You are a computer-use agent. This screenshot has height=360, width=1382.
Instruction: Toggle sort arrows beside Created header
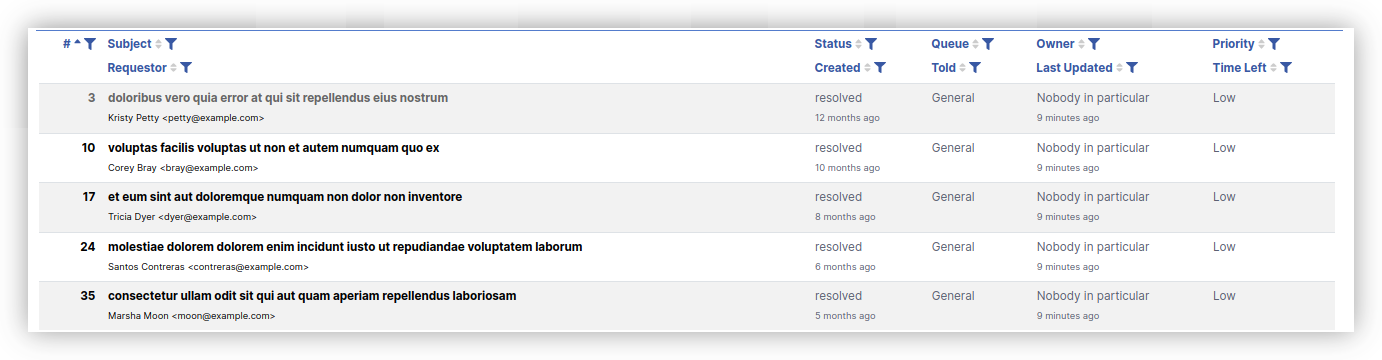[867, 68]
